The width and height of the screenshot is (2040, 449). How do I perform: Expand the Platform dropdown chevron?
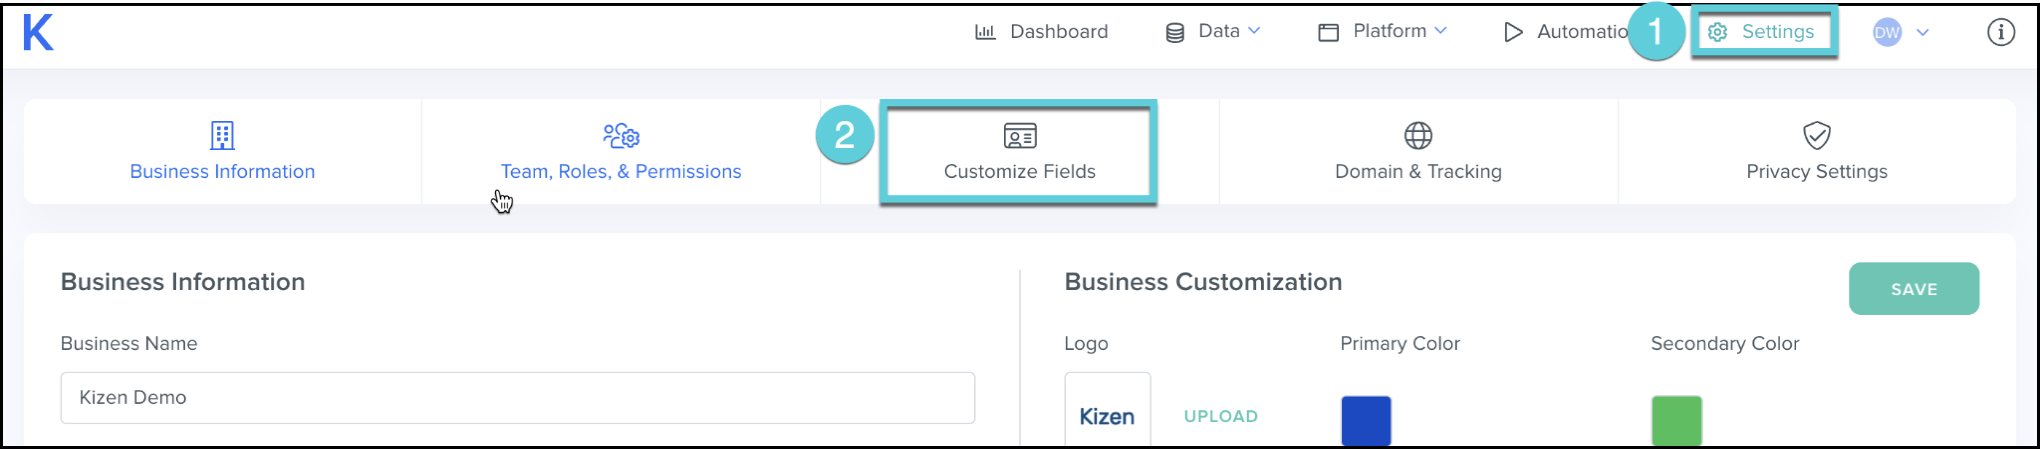[x=1441, y=31]
